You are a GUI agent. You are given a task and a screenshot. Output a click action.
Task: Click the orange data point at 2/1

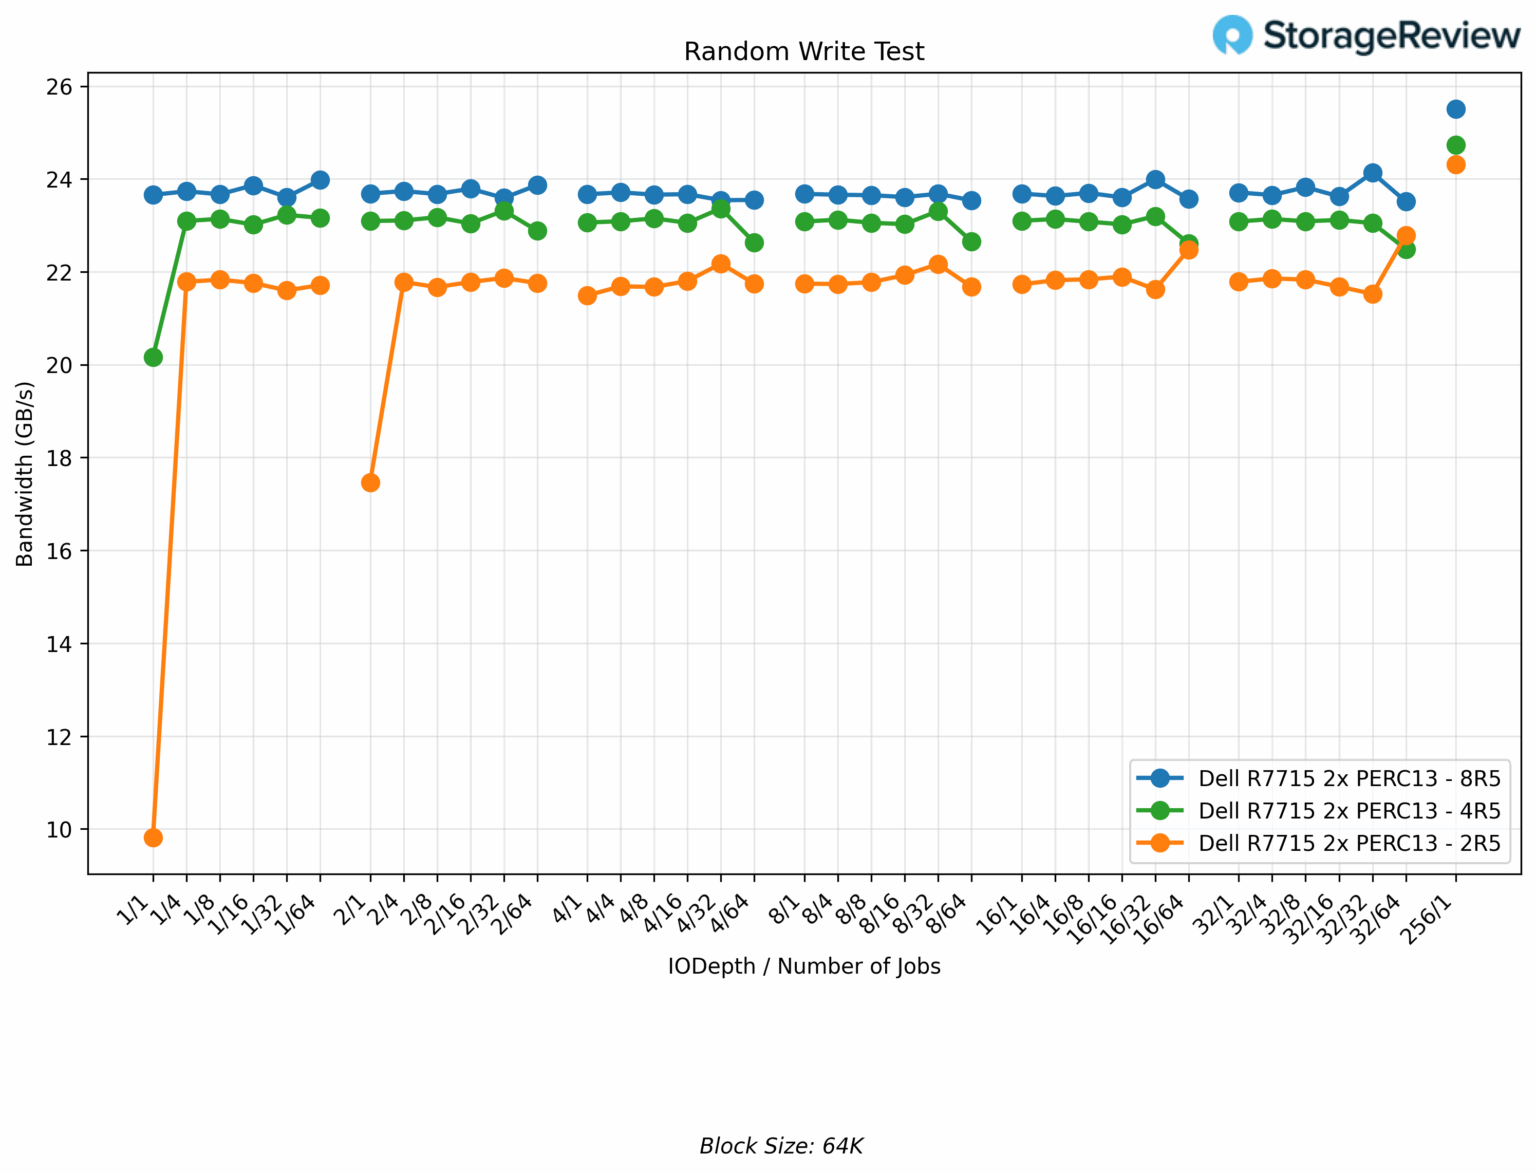pos(370,483)
